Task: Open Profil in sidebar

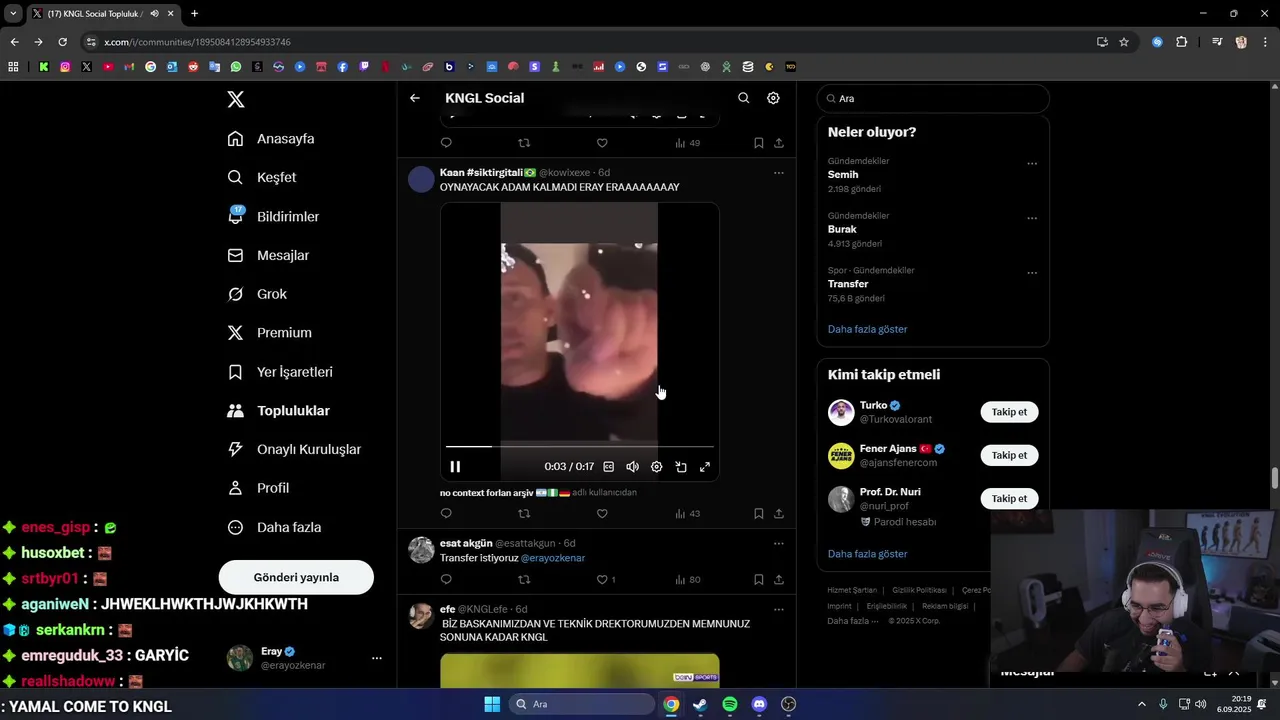Action: 258,488
